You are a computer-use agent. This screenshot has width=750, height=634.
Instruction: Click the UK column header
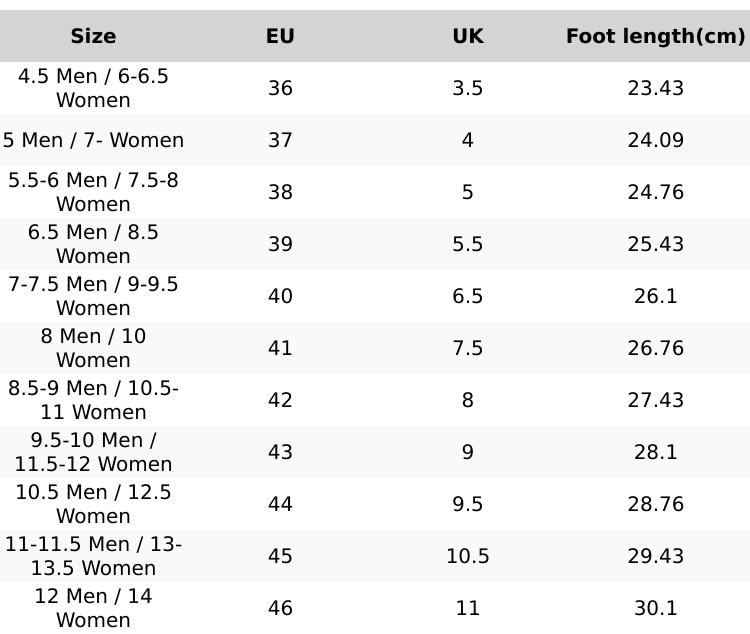click(x=467, y=37)
